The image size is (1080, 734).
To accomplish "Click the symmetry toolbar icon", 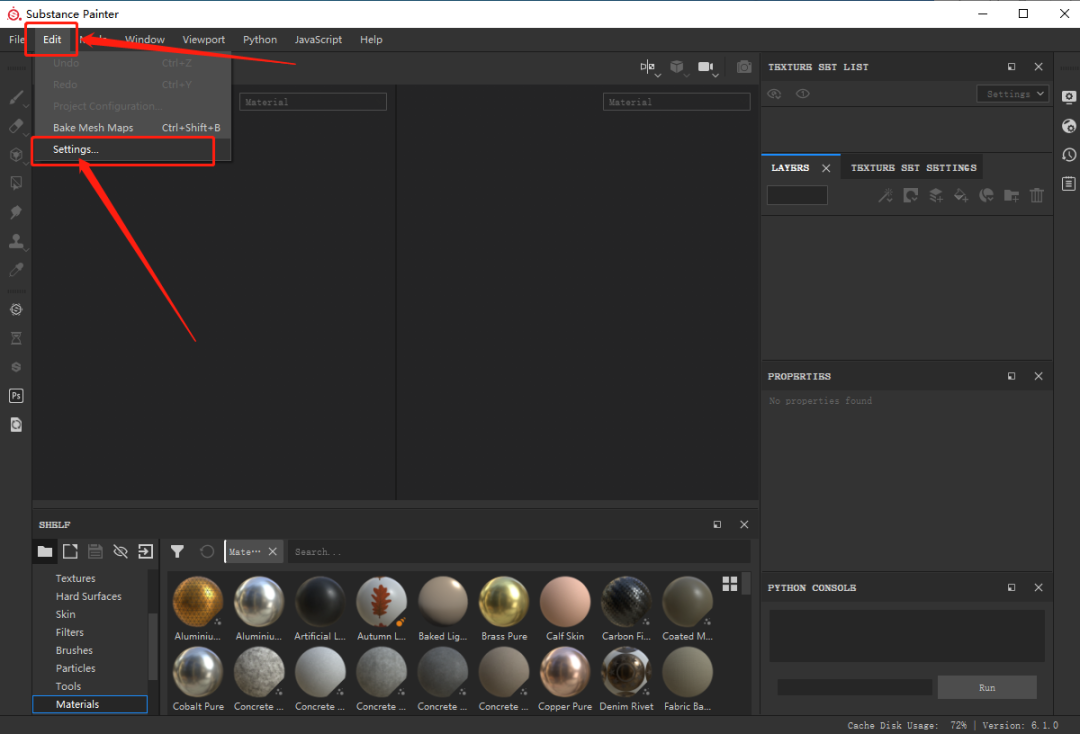I will [x=647, y=67].
